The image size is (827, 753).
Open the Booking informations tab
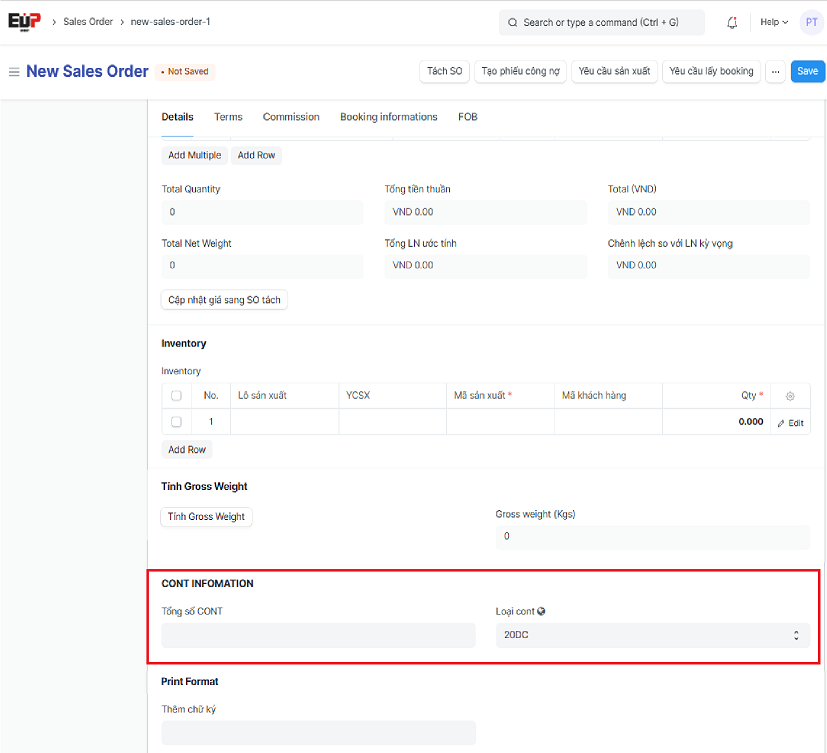[x=388, y=117]
